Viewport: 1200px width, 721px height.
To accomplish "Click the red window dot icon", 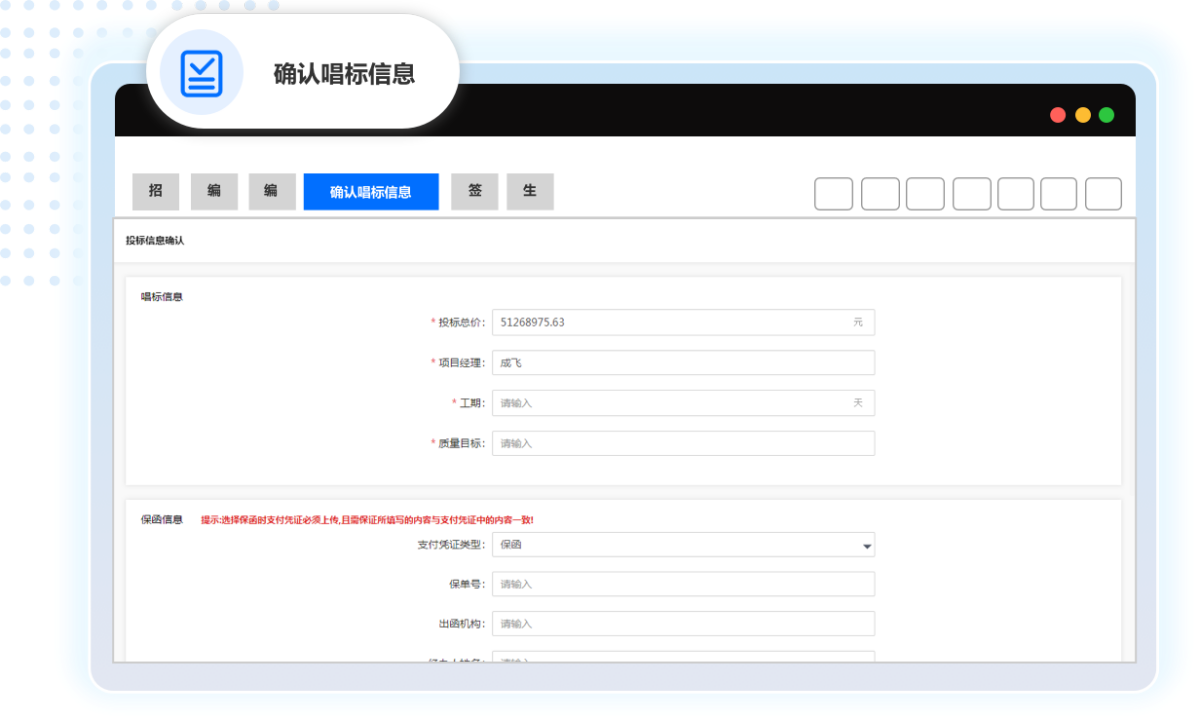I will pyautogui.click(x=1057, y=115).
